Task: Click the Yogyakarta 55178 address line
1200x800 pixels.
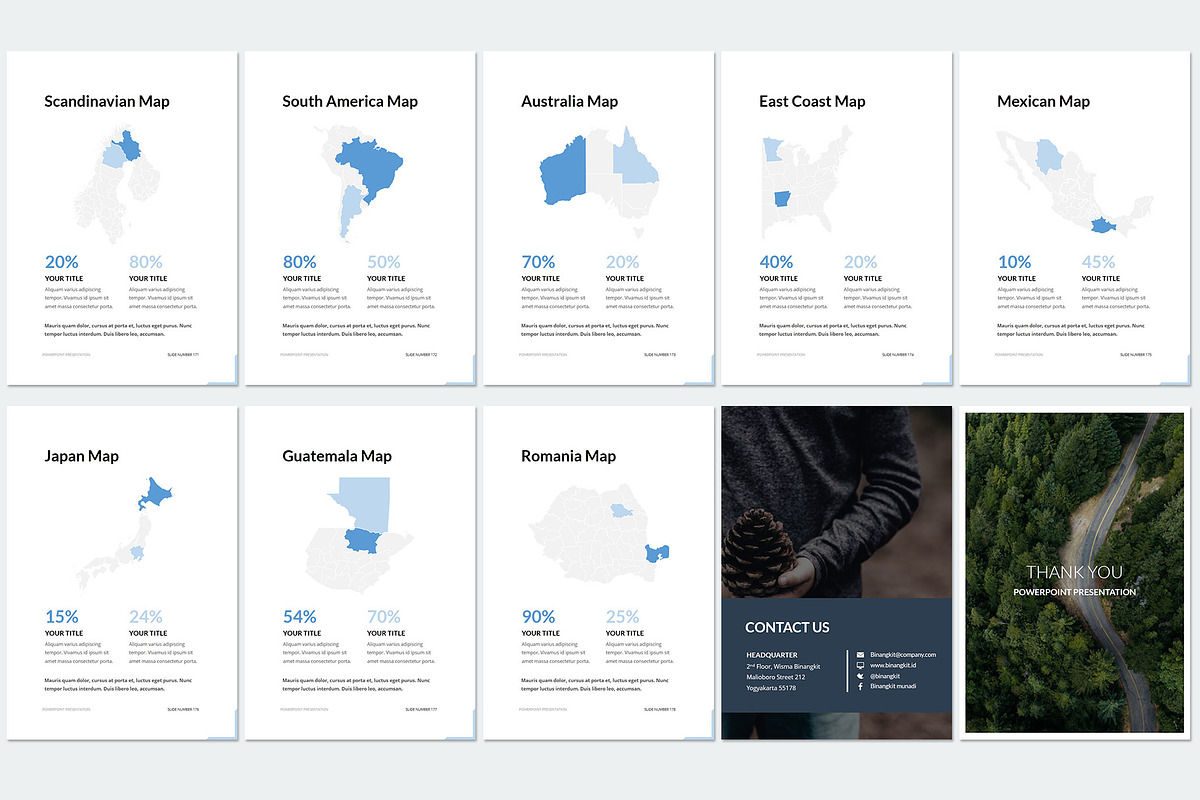Action: pyautogui.click(x=771, y=688)
